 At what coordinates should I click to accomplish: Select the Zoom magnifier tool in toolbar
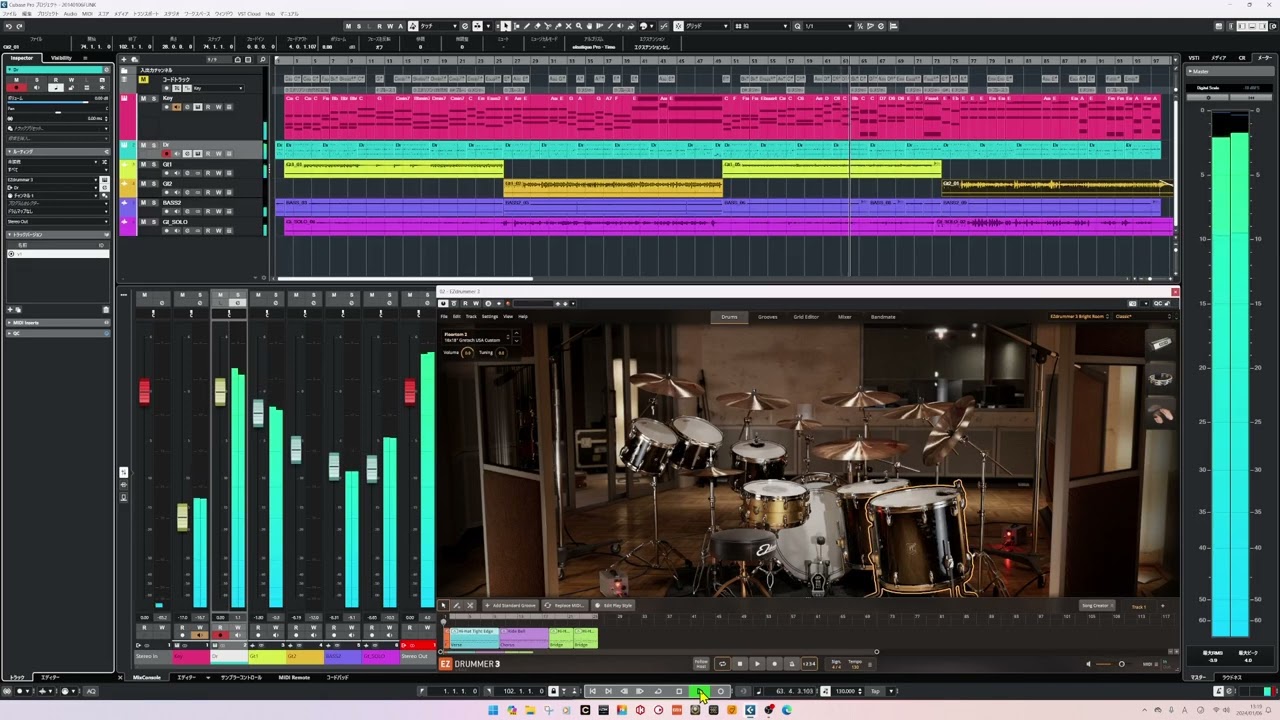pos(579,26)
